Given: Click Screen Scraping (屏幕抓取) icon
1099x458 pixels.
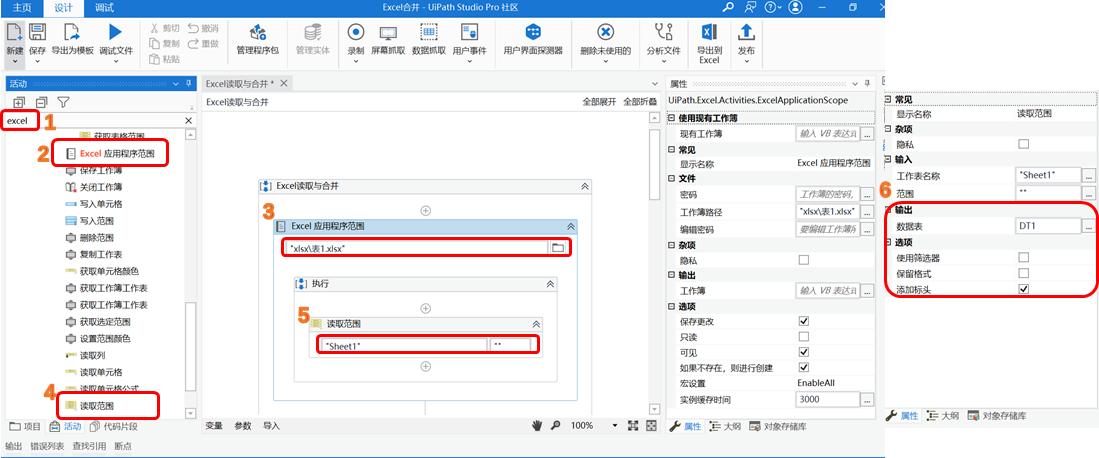Looking at the screenshot, I should pyautogui.click(x=388, y=32).
